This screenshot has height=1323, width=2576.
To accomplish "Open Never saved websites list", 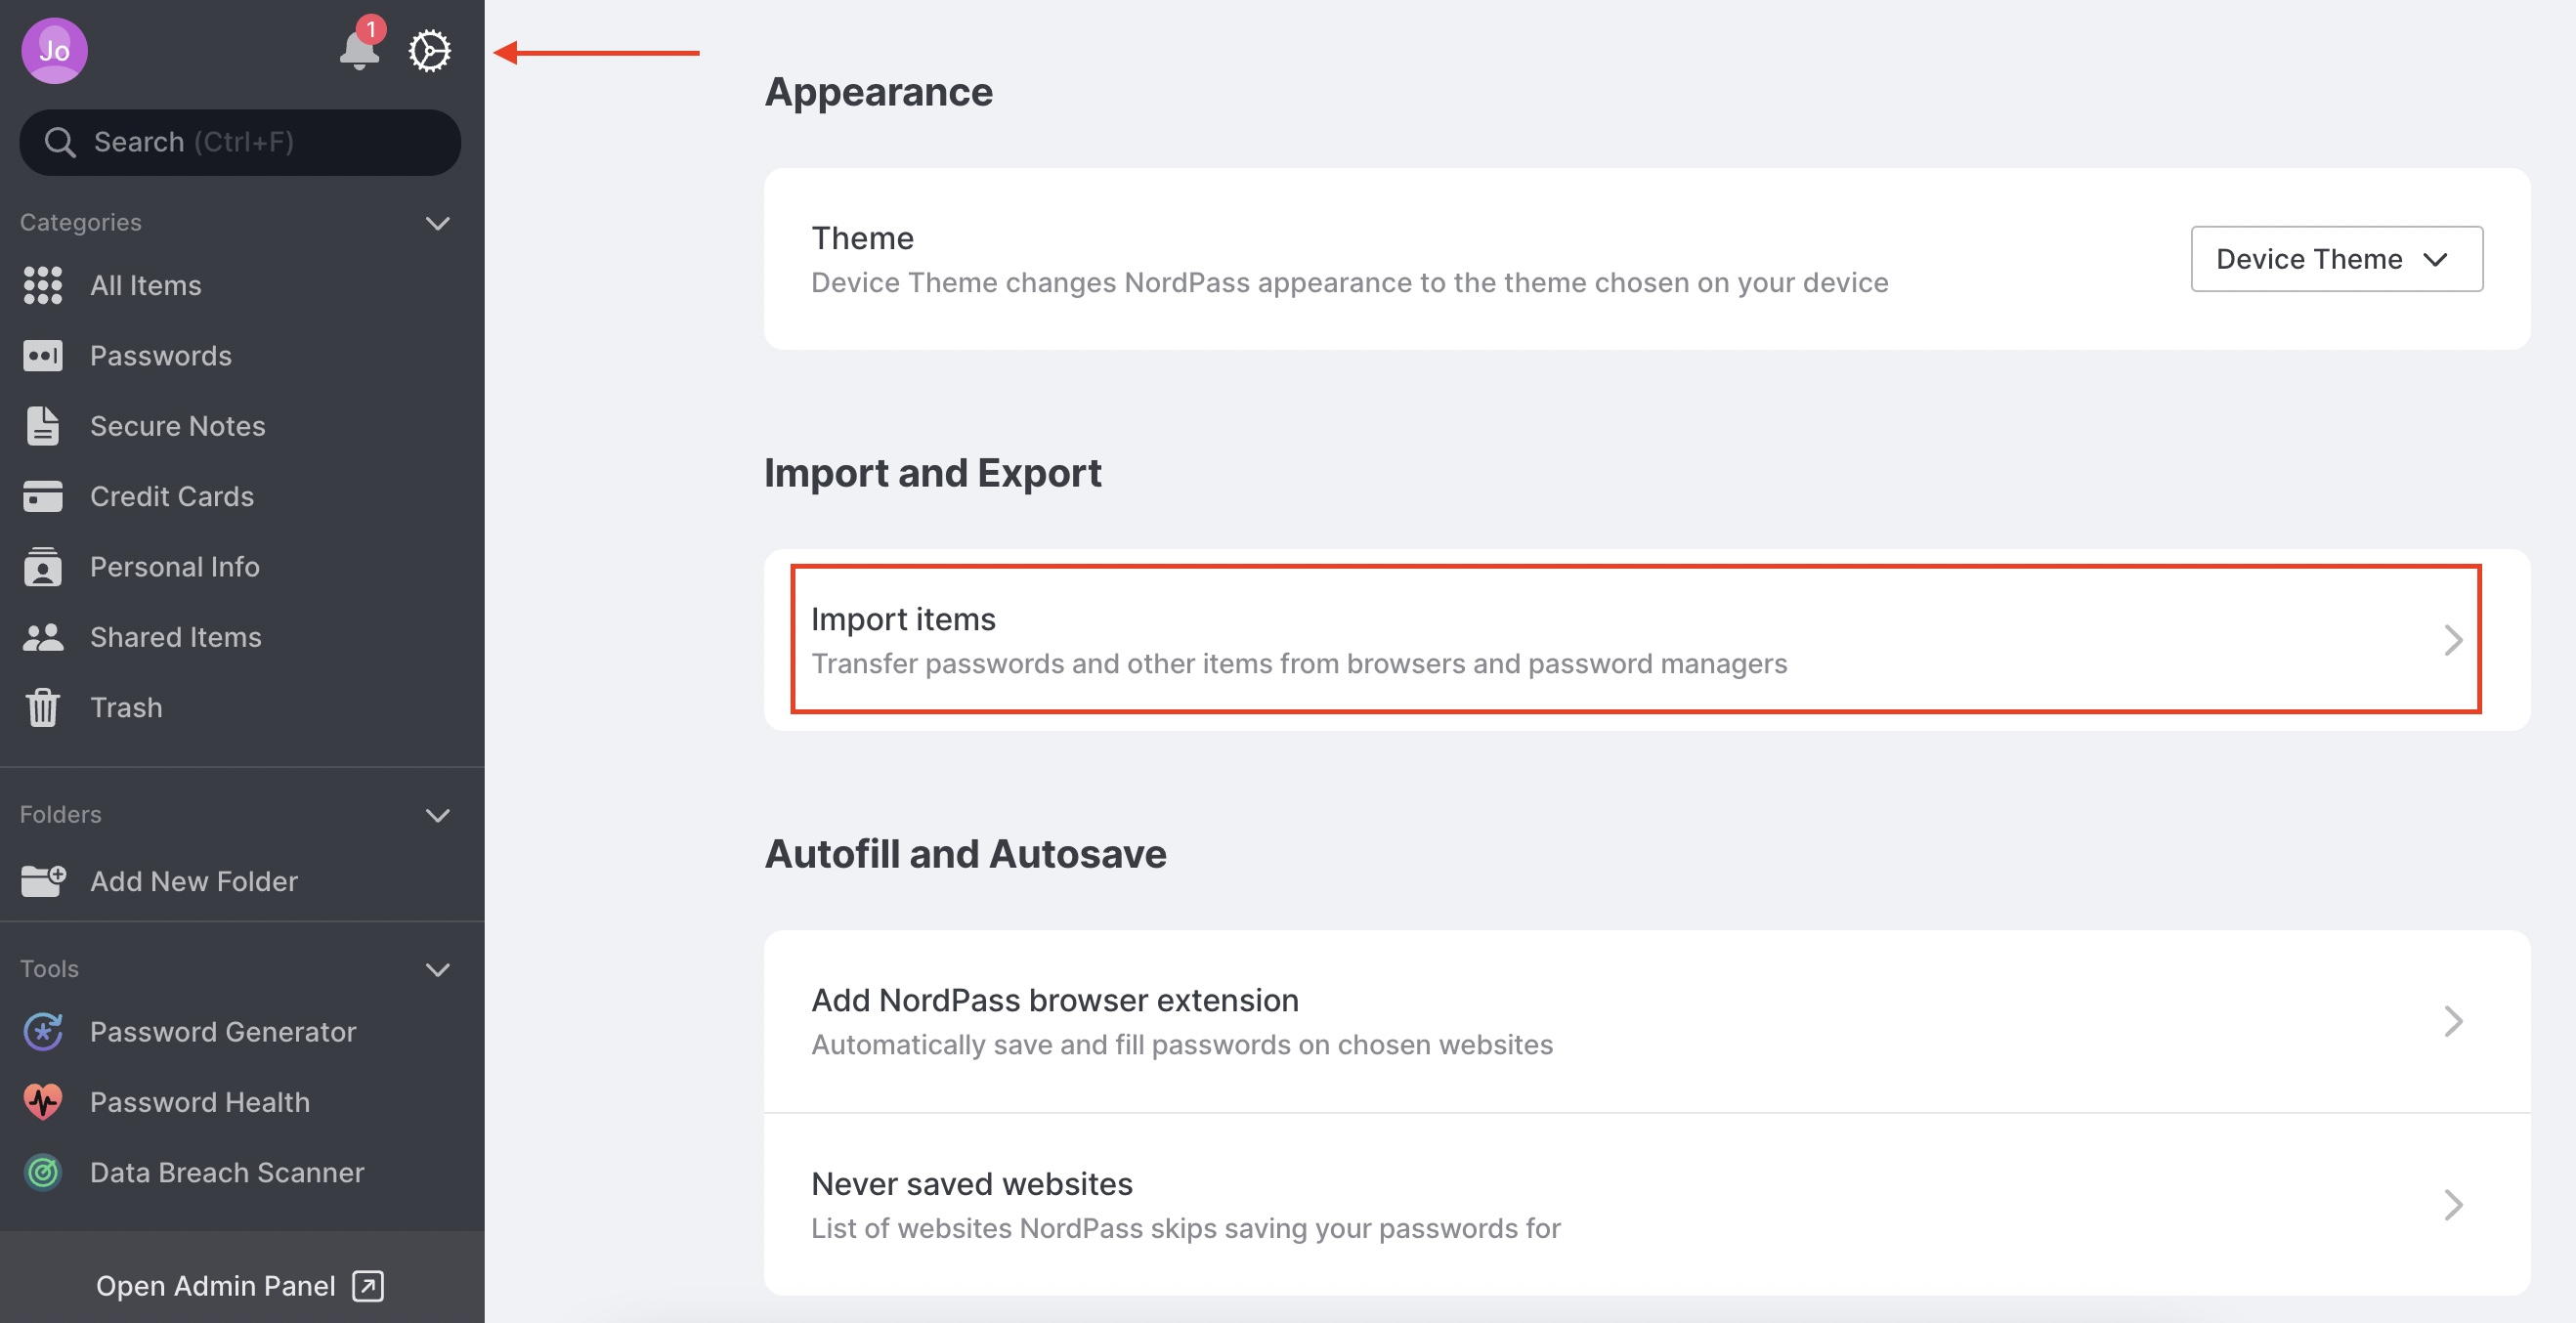I will [1647, 1204].
